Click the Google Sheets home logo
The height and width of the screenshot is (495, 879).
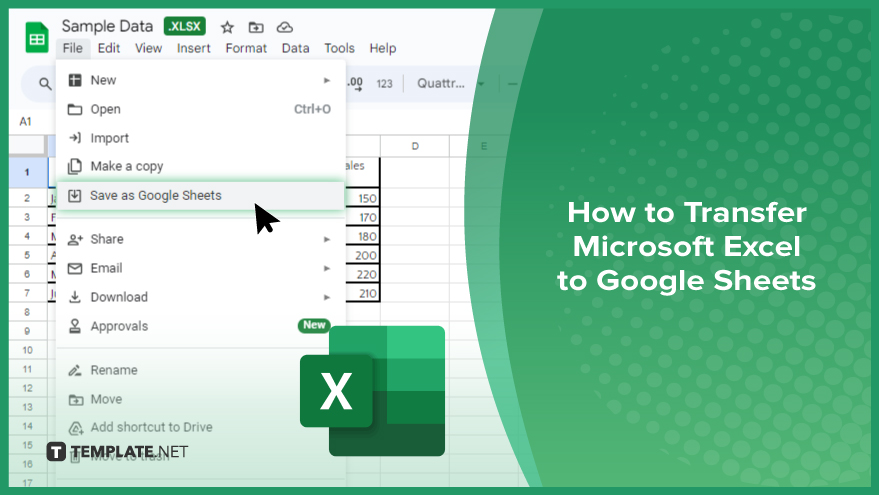coord(37,37)
